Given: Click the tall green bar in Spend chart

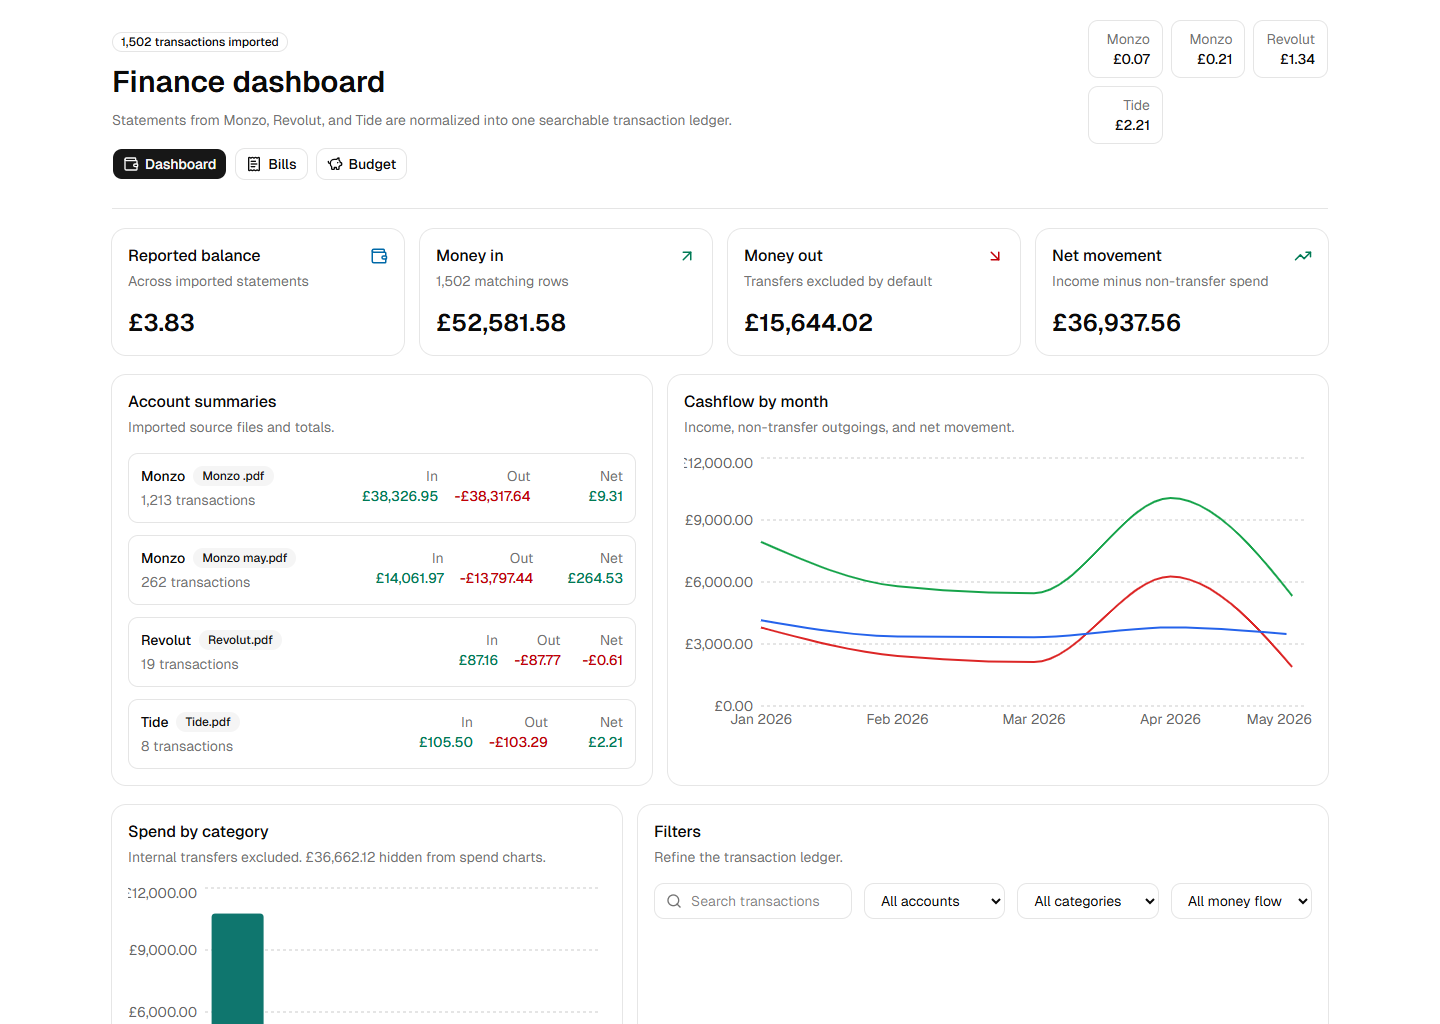Looking at the screenshot, I should 238,968.
